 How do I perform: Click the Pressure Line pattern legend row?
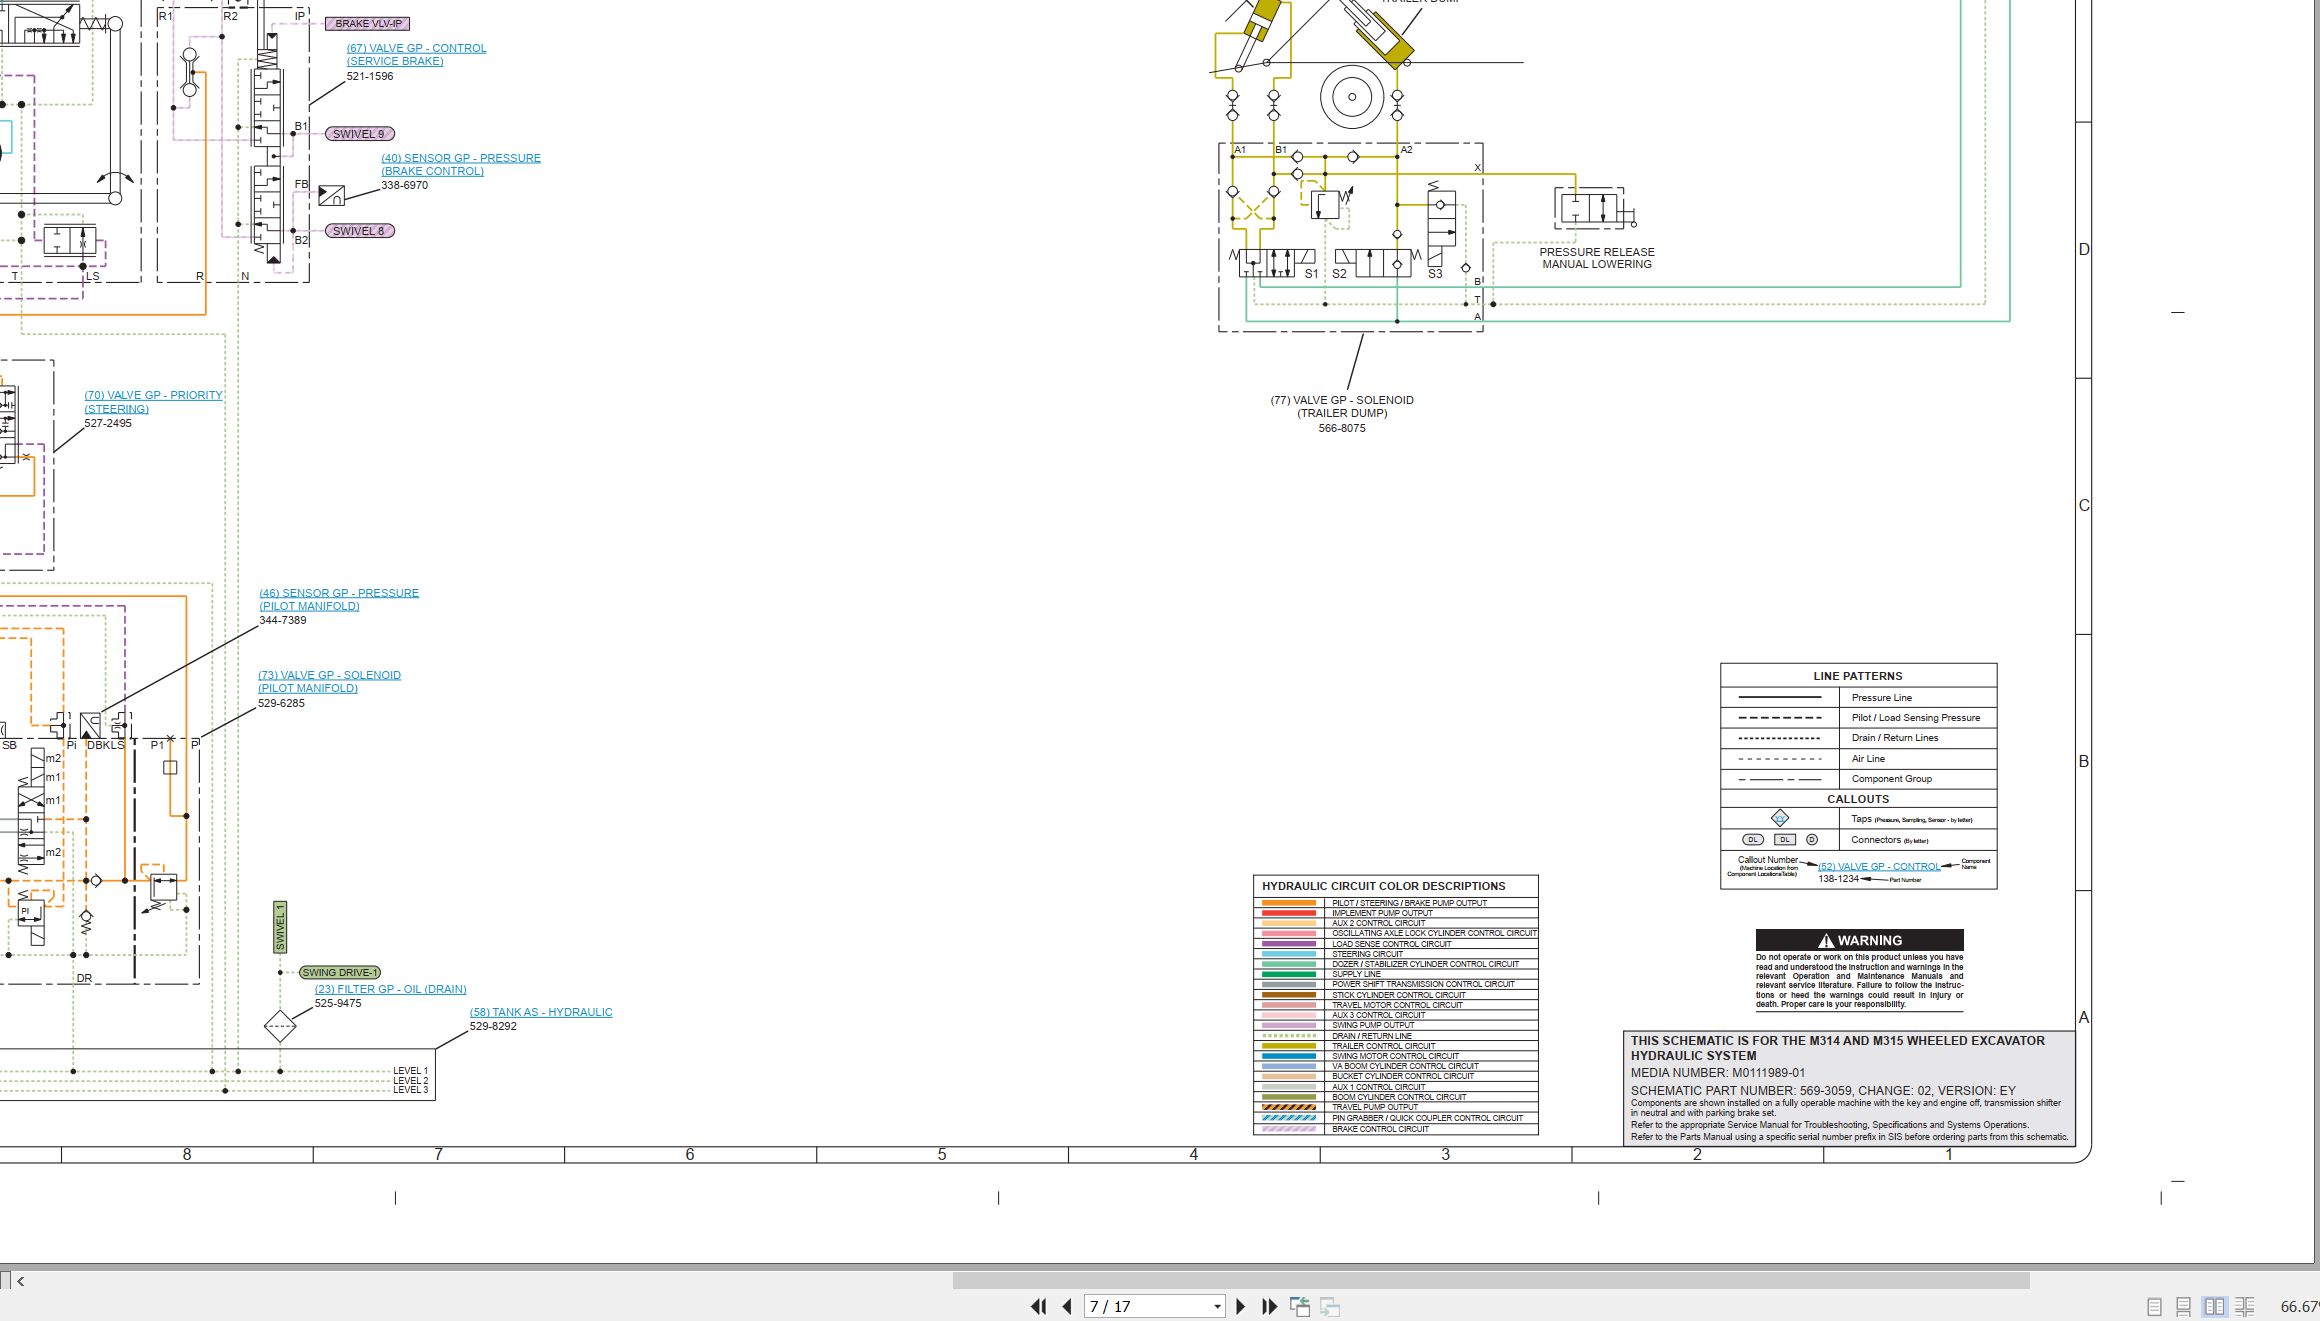tap(1858, 697)
